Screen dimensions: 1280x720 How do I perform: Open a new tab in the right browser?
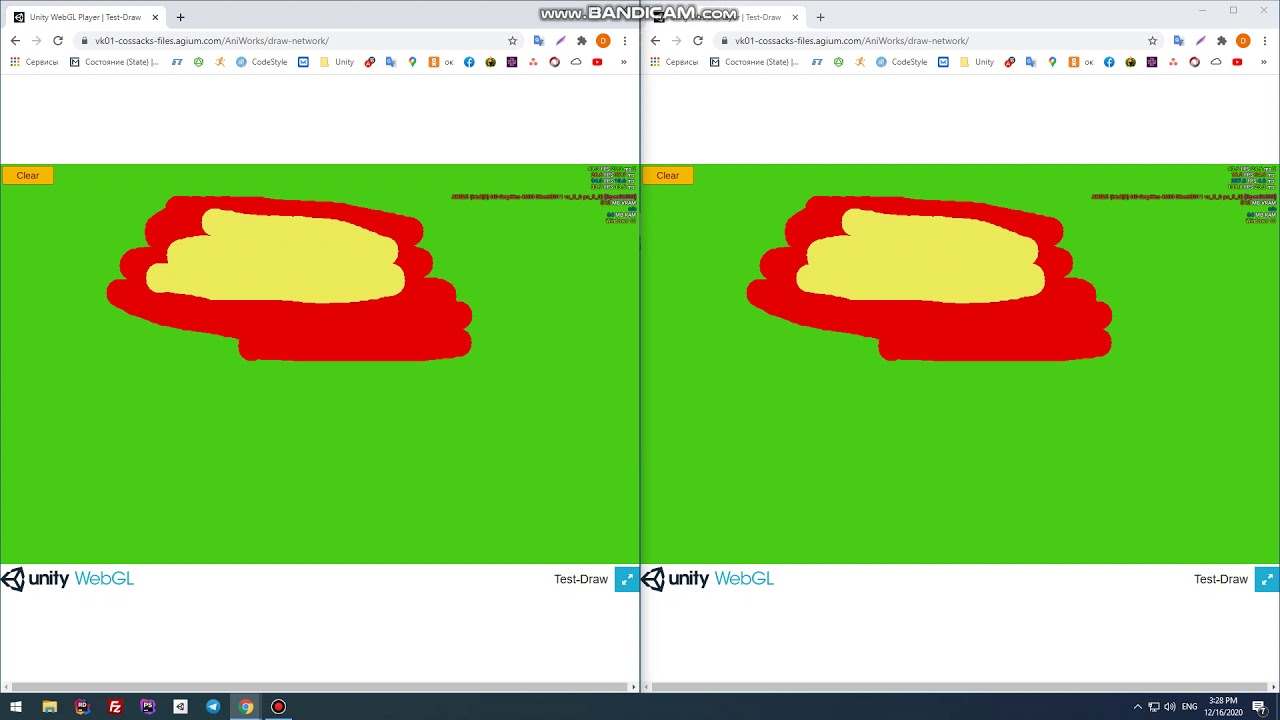(x=820, y=17)
